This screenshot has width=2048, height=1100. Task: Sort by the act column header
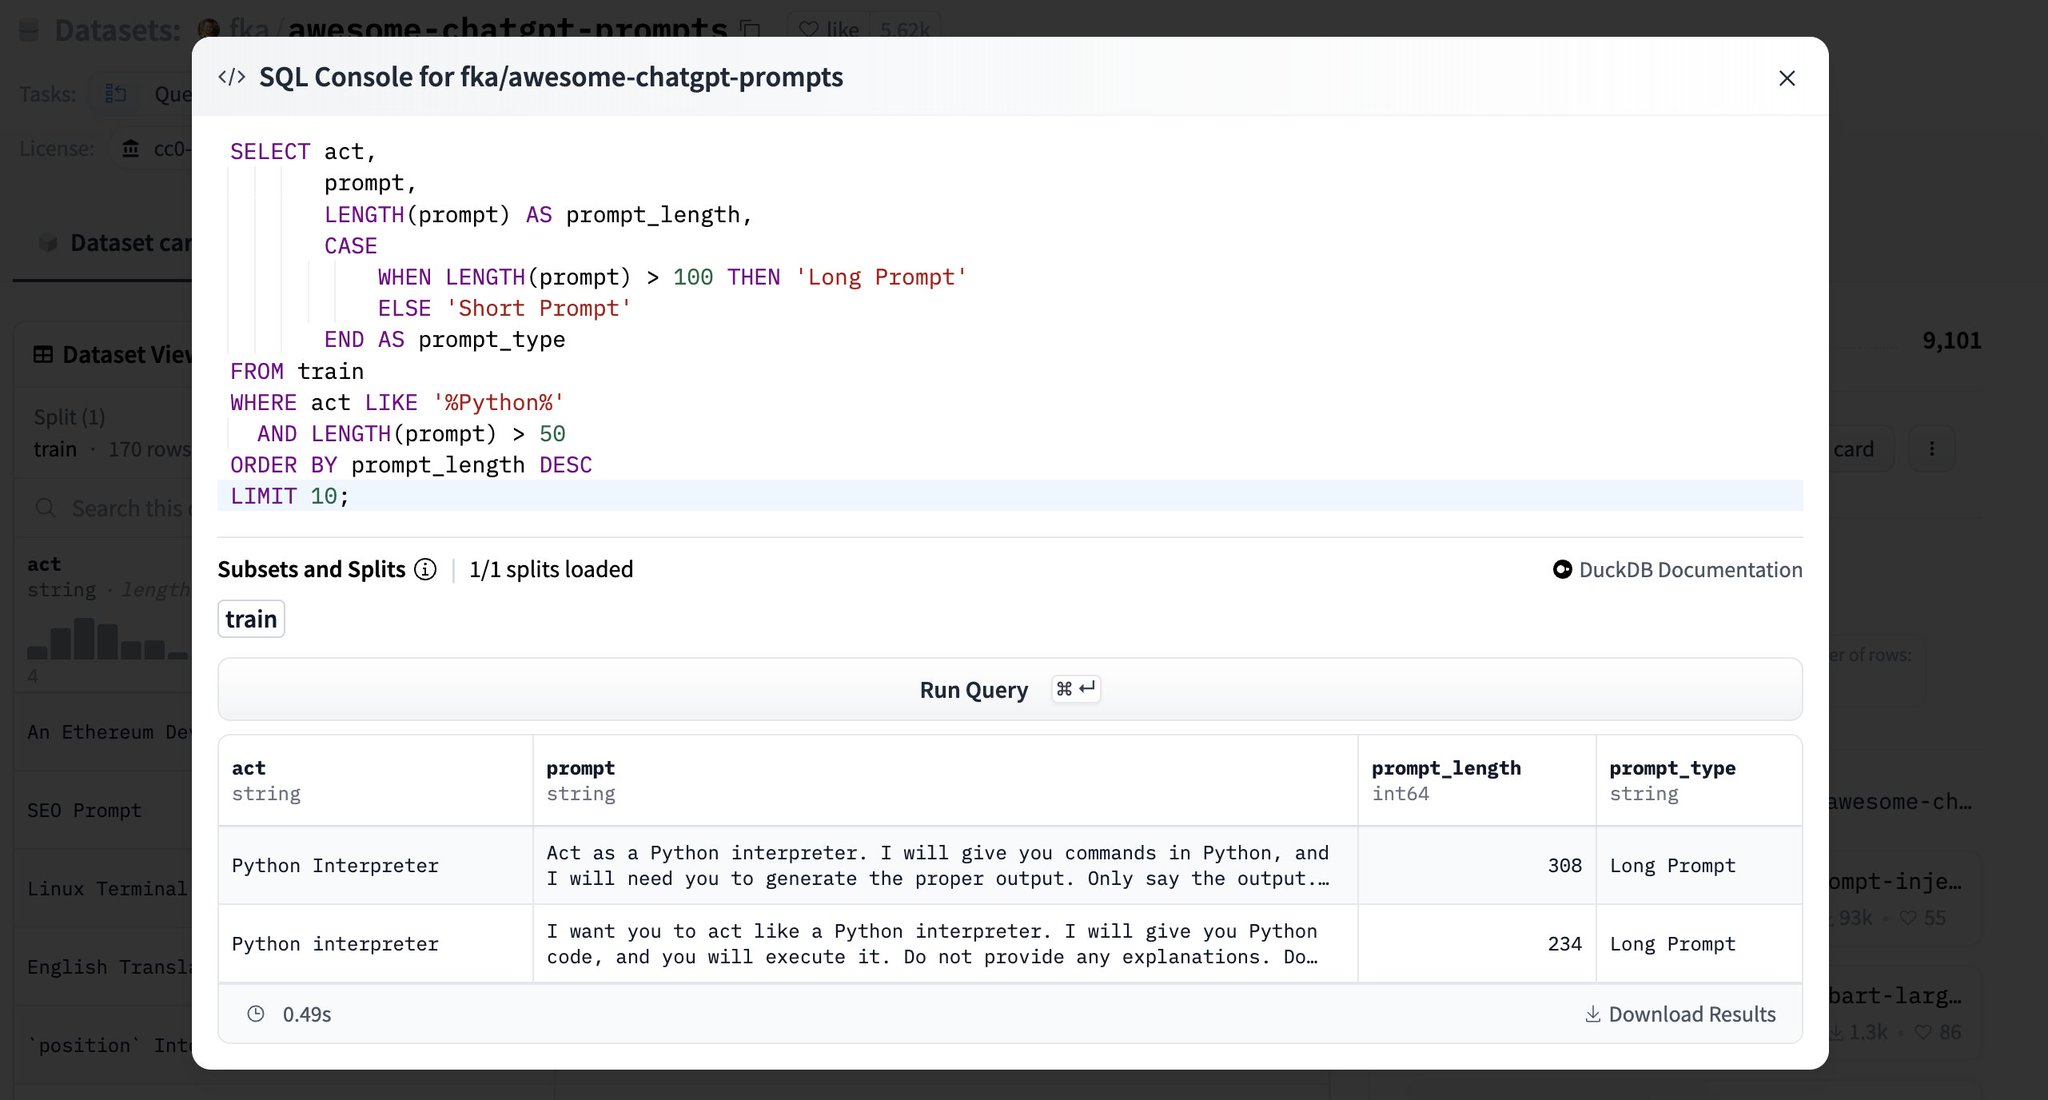(x=375, y=780)
